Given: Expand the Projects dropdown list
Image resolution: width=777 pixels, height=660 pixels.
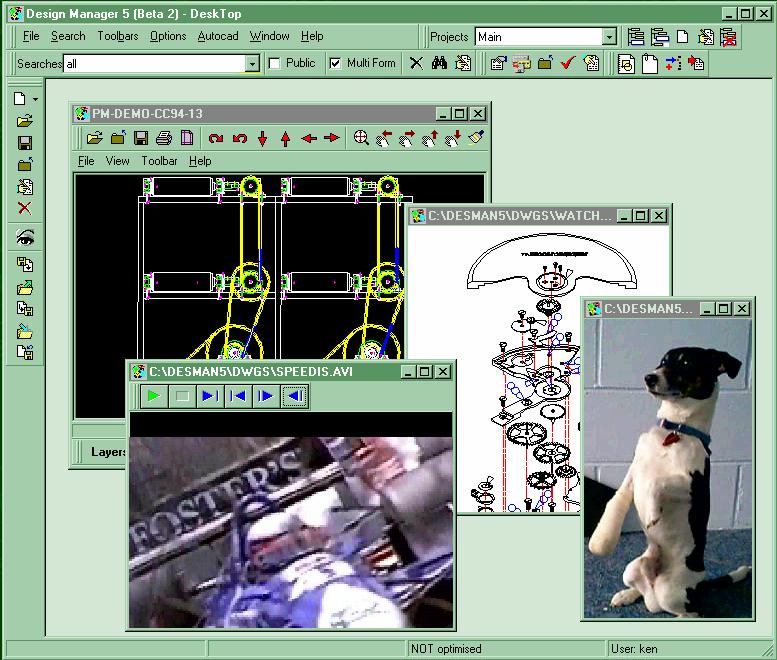Looking at the screenshot, I should click(609, 37).
